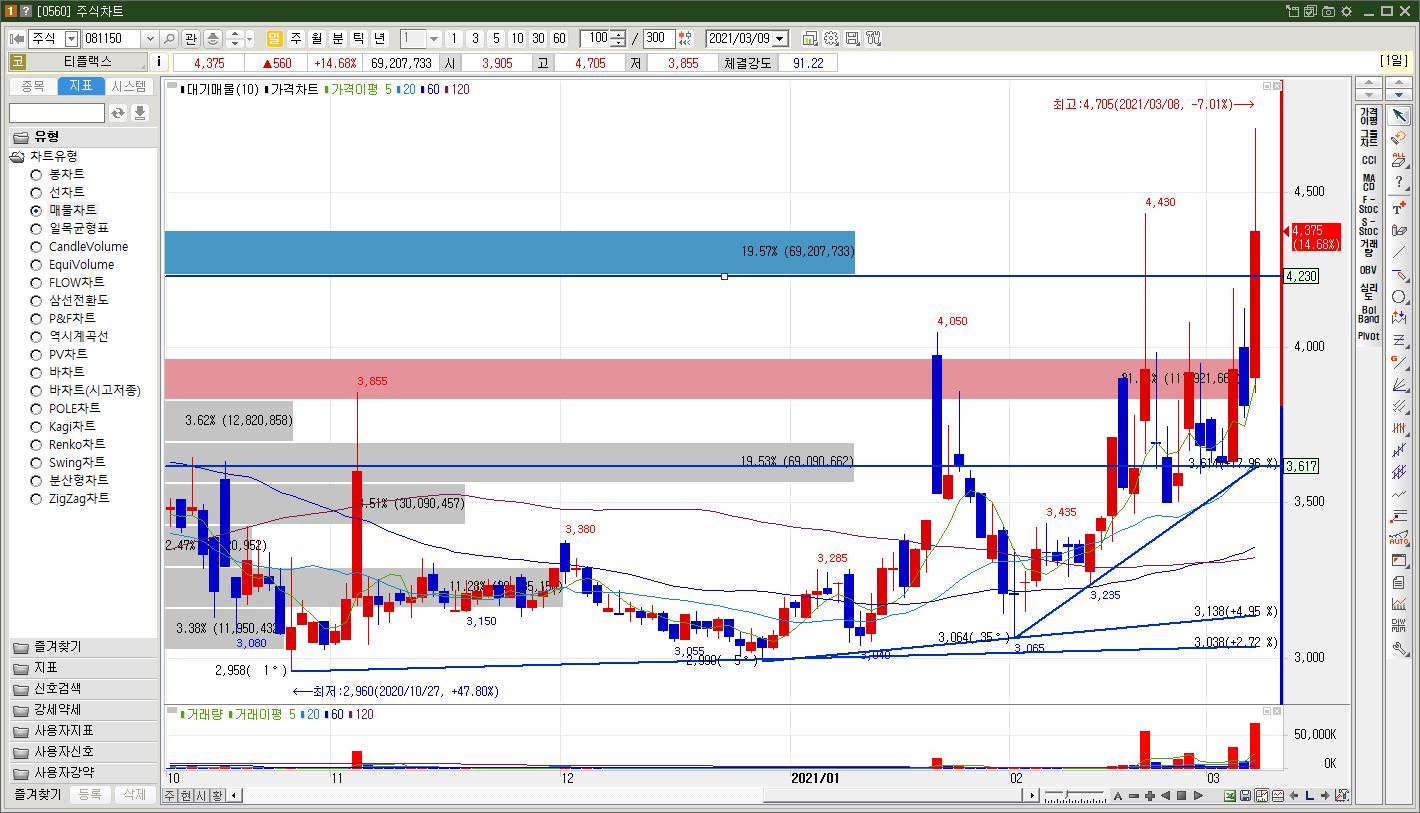Open the wrench settings tool in the sidebar
Viewport: 1420px width, 813px height.
coord(1399,648)
